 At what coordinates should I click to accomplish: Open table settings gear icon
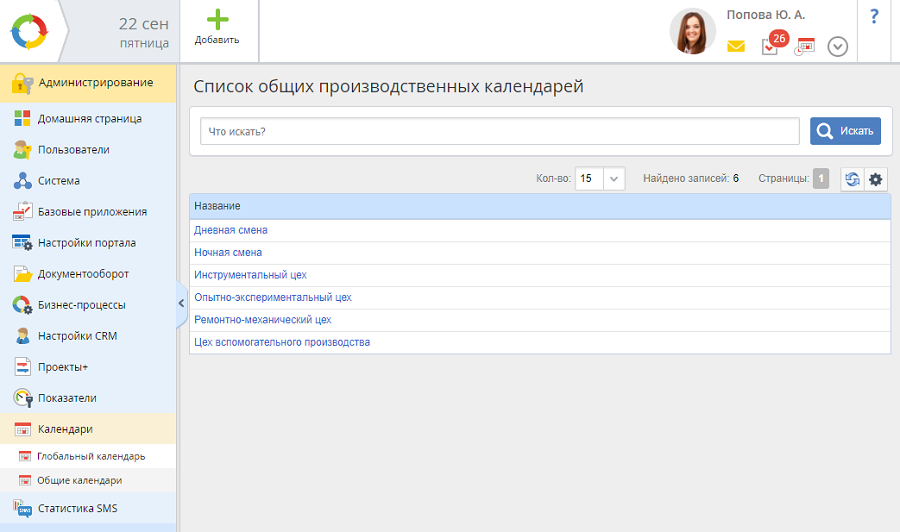click(876, 179)
